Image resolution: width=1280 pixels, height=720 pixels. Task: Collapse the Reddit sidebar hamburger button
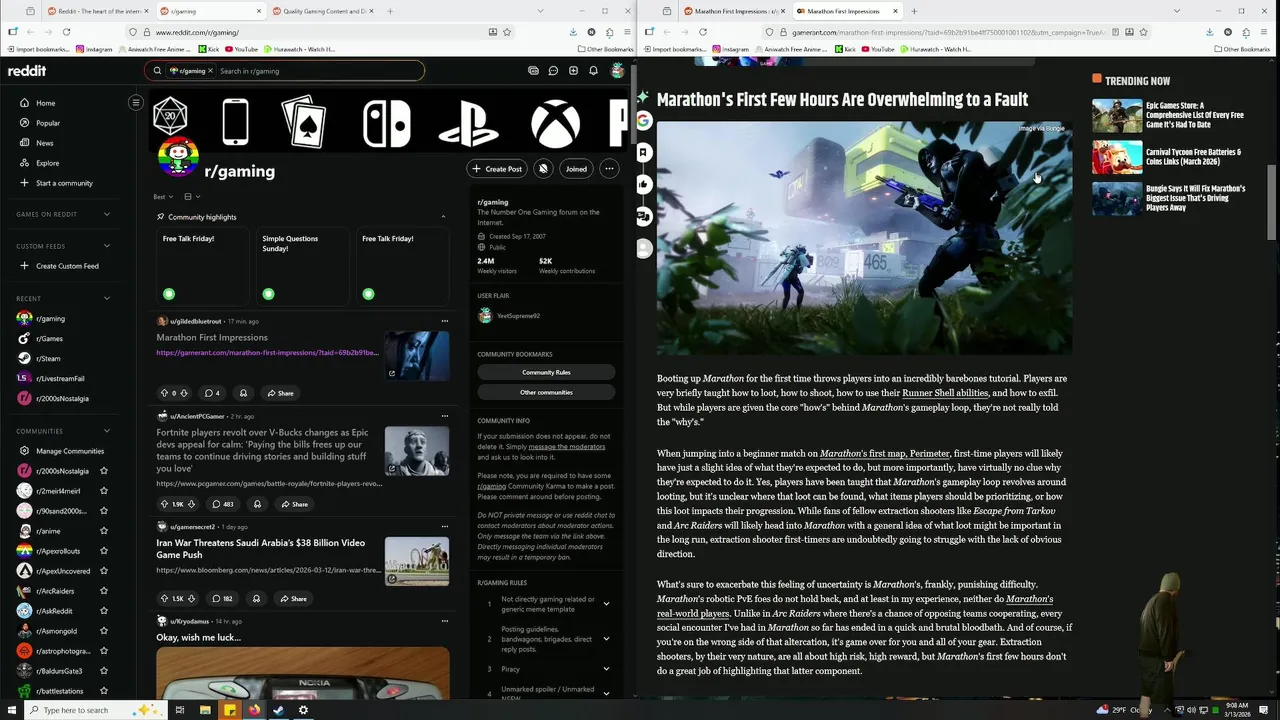click(x=136, y=102)
